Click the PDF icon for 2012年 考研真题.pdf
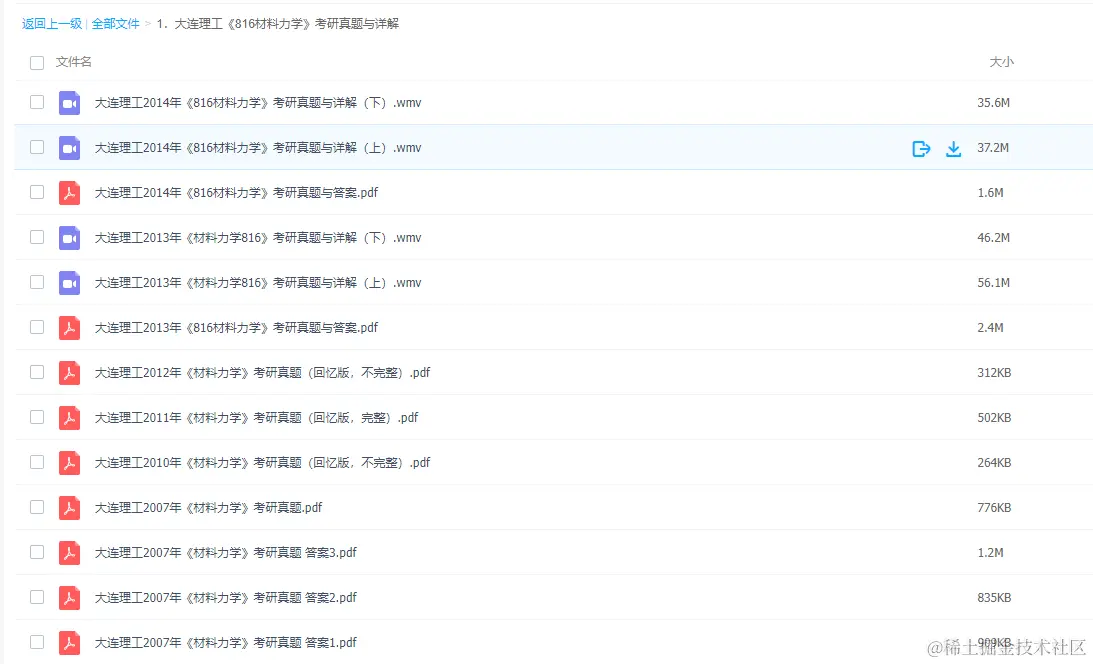This screenshot has width=1093, height=664. (x=69, y=373)
